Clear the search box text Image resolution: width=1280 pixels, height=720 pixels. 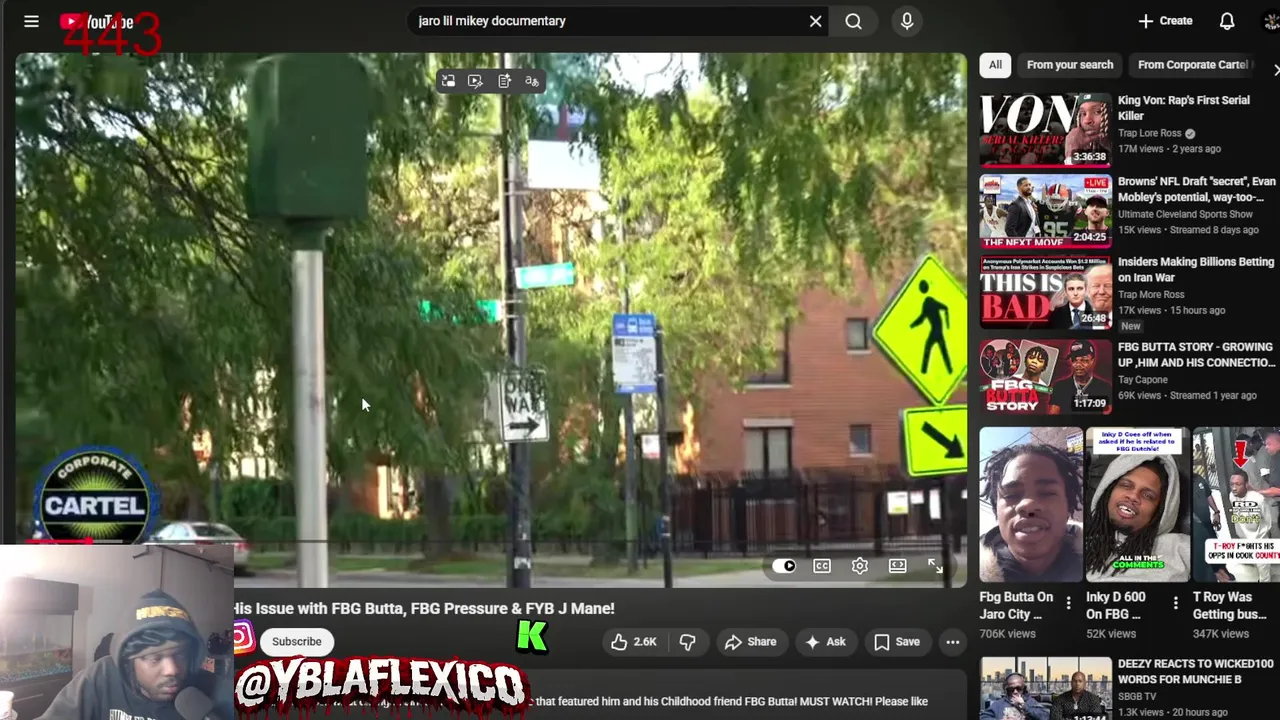click(815, 21)
